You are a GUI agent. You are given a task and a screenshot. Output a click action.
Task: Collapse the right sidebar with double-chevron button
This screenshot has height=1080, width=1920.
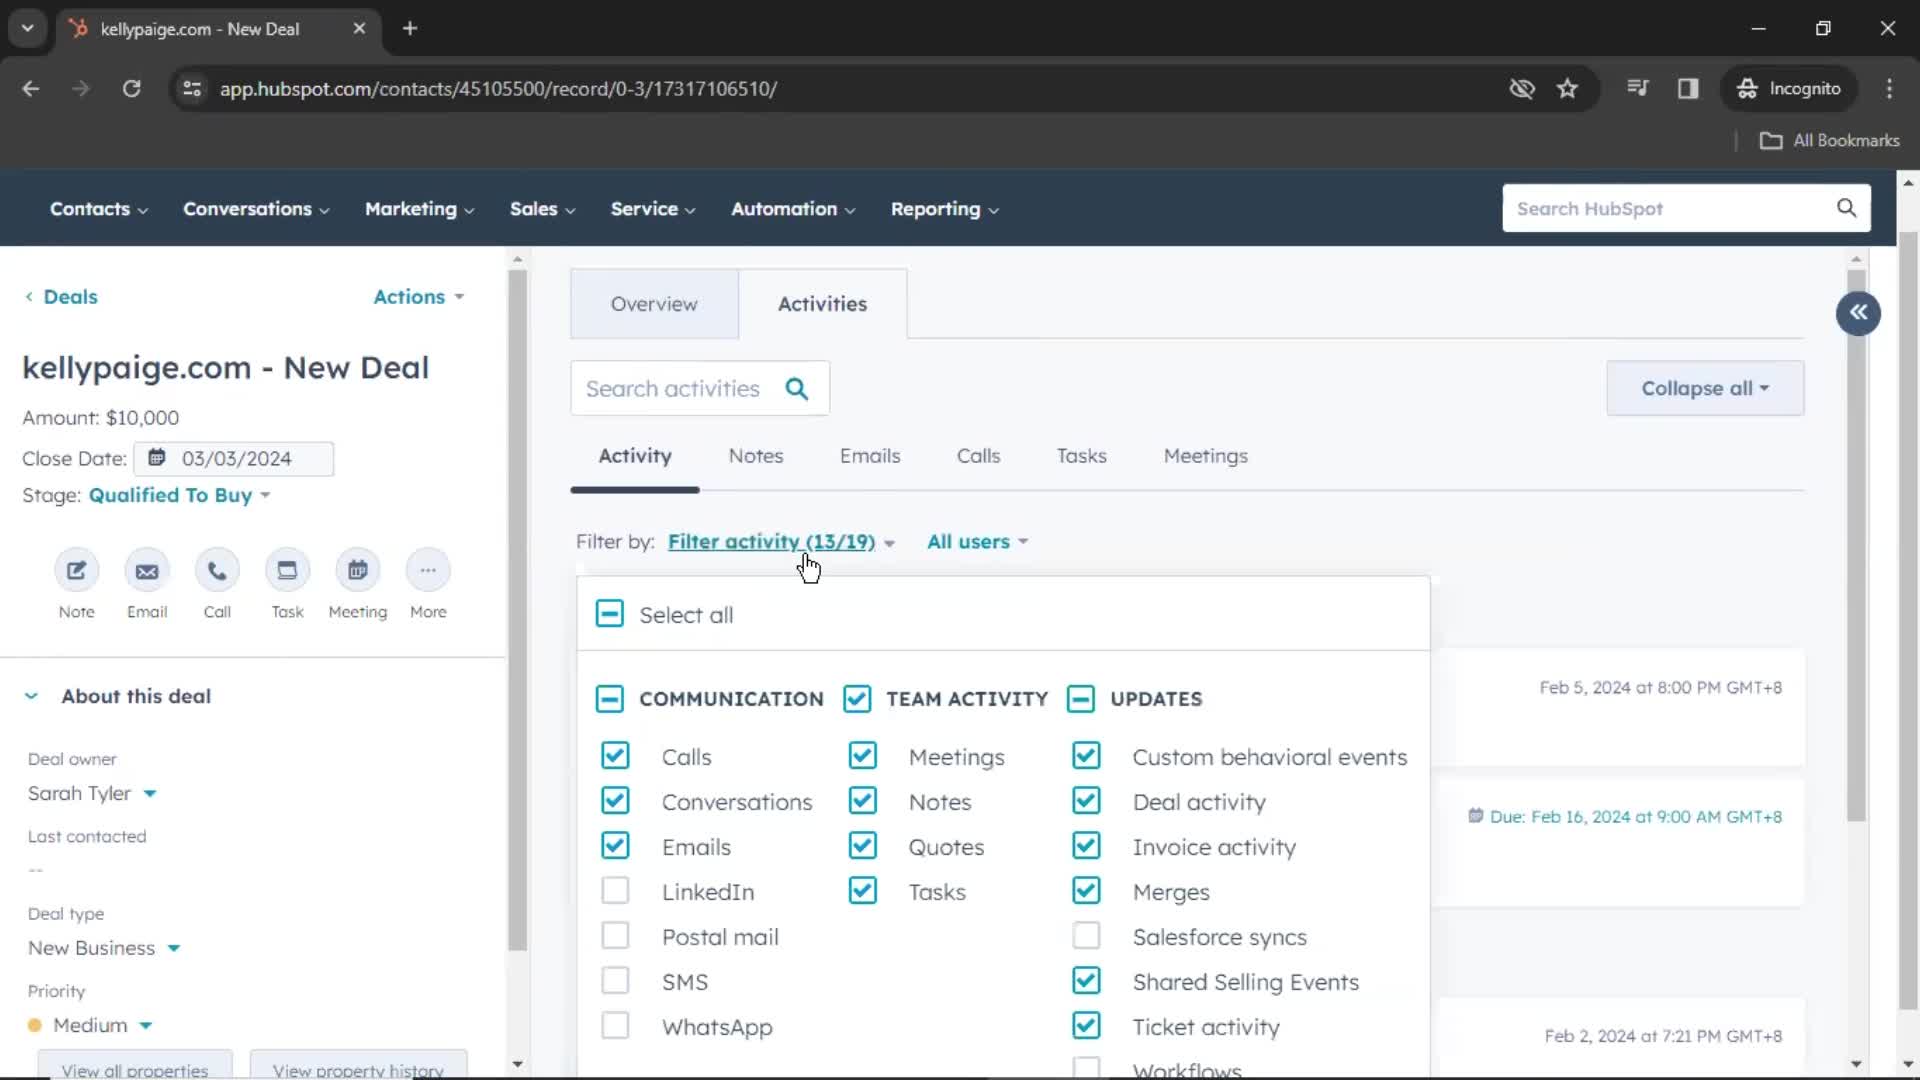click(1858, 313)
